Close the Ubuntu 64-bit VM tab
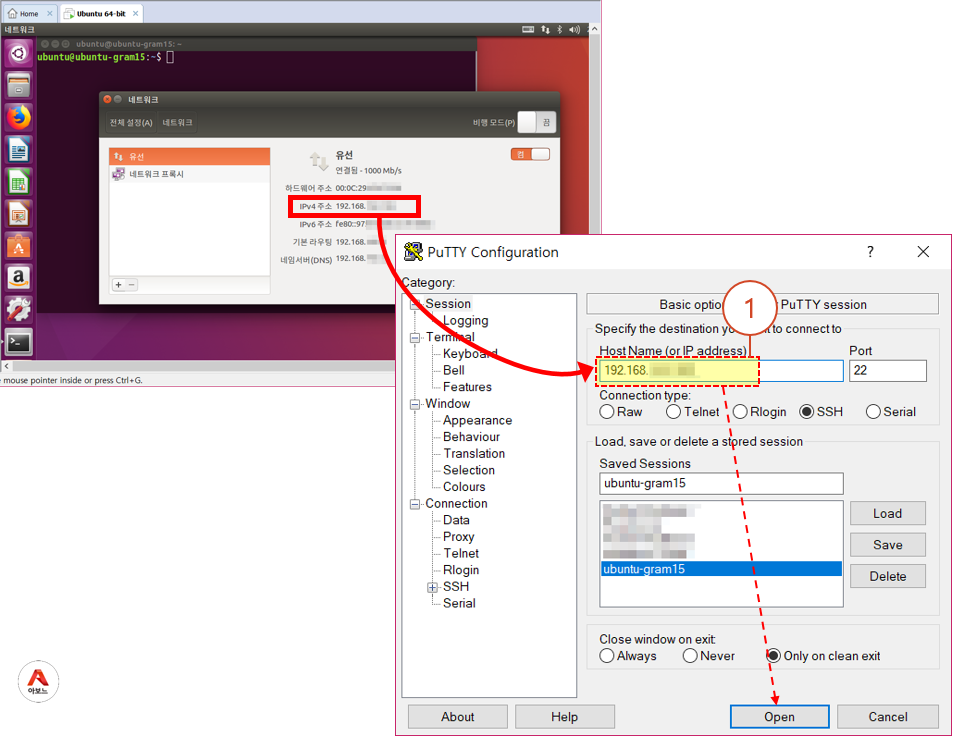The height and width of the screenshot is (742, 958). click(136, 13)
